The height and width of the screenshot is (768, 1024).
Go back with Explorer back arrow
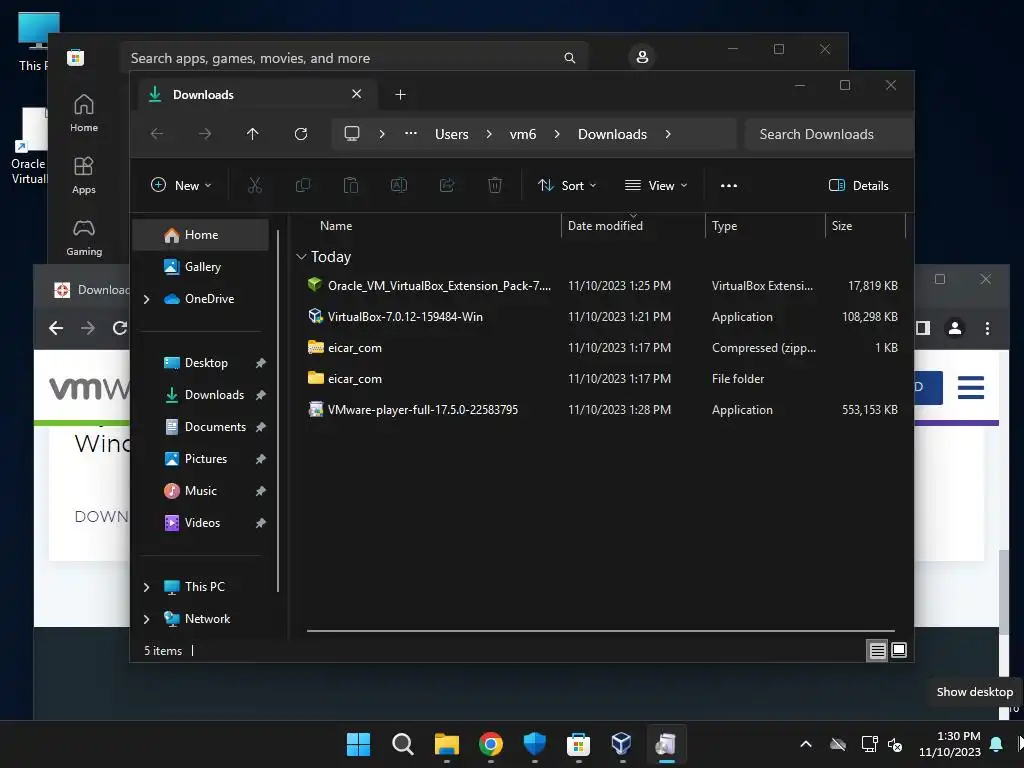click(157, 134)
